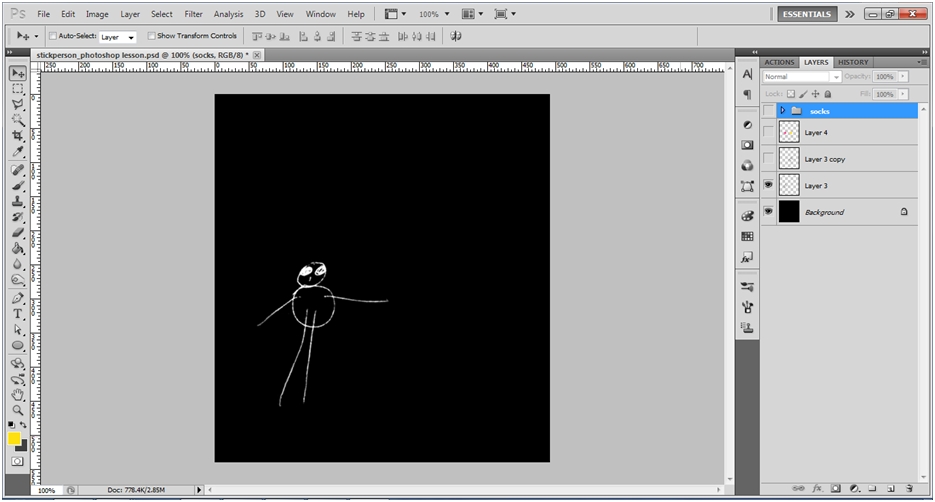
Task: Select the Spot Healing Brush tool
Action: click(18, 170)
